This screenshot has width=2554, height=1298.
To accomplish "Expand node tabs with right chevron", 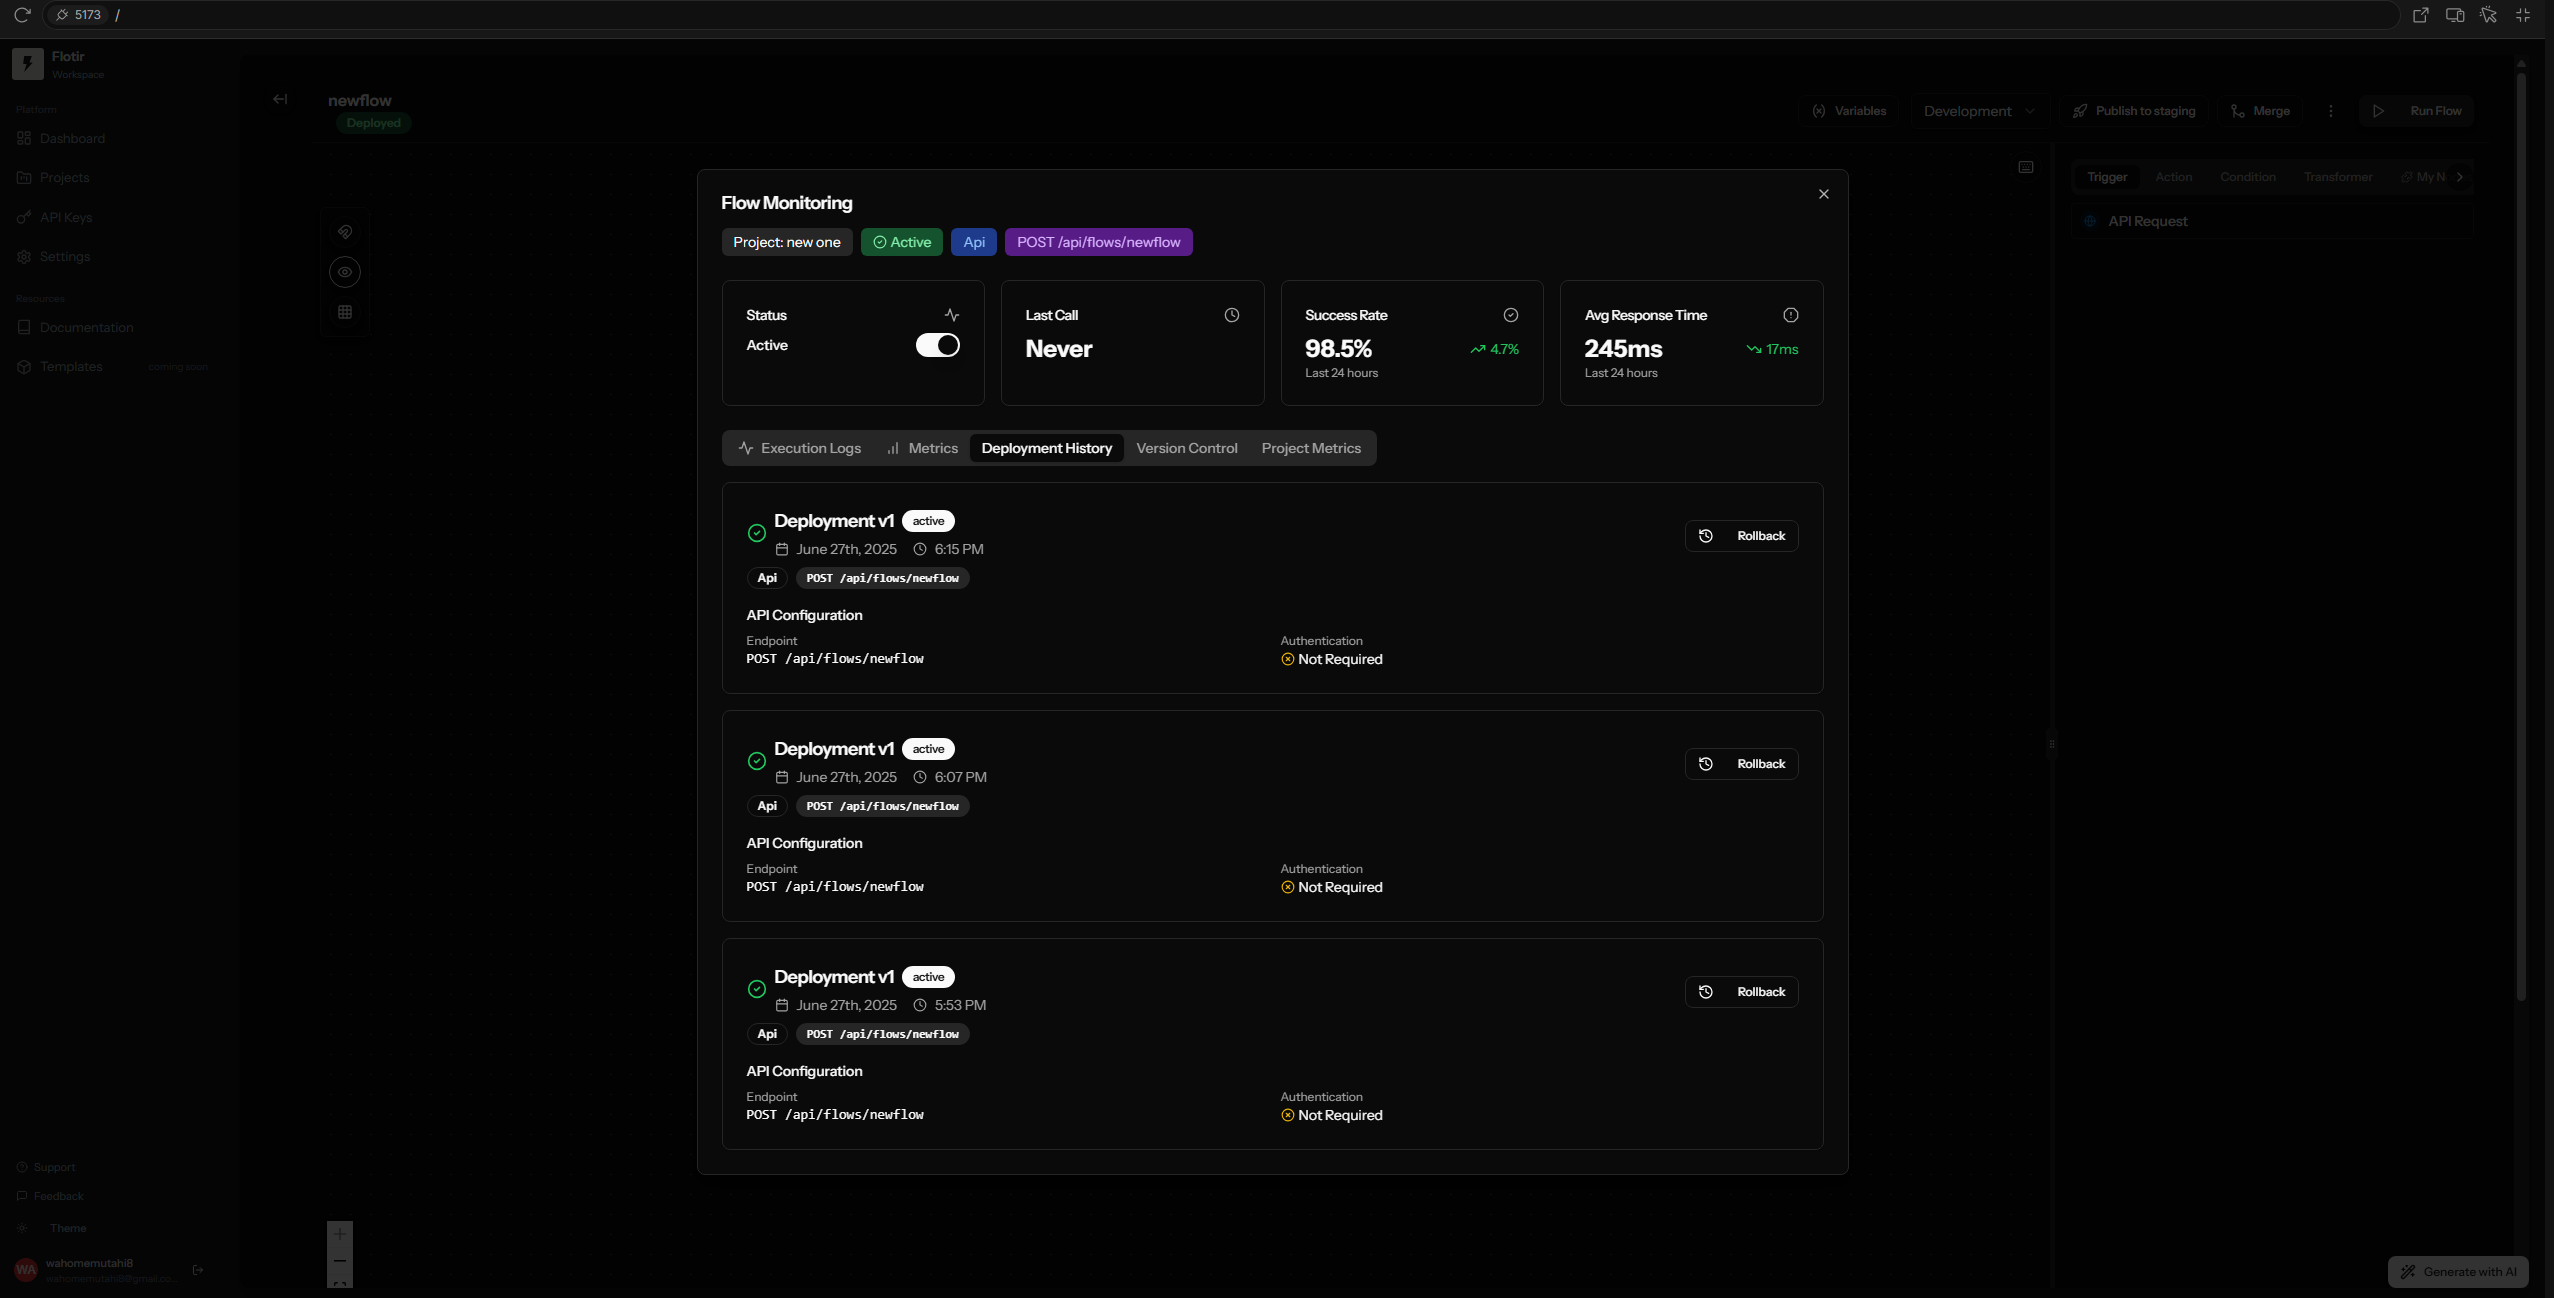I will point(2460,177).
